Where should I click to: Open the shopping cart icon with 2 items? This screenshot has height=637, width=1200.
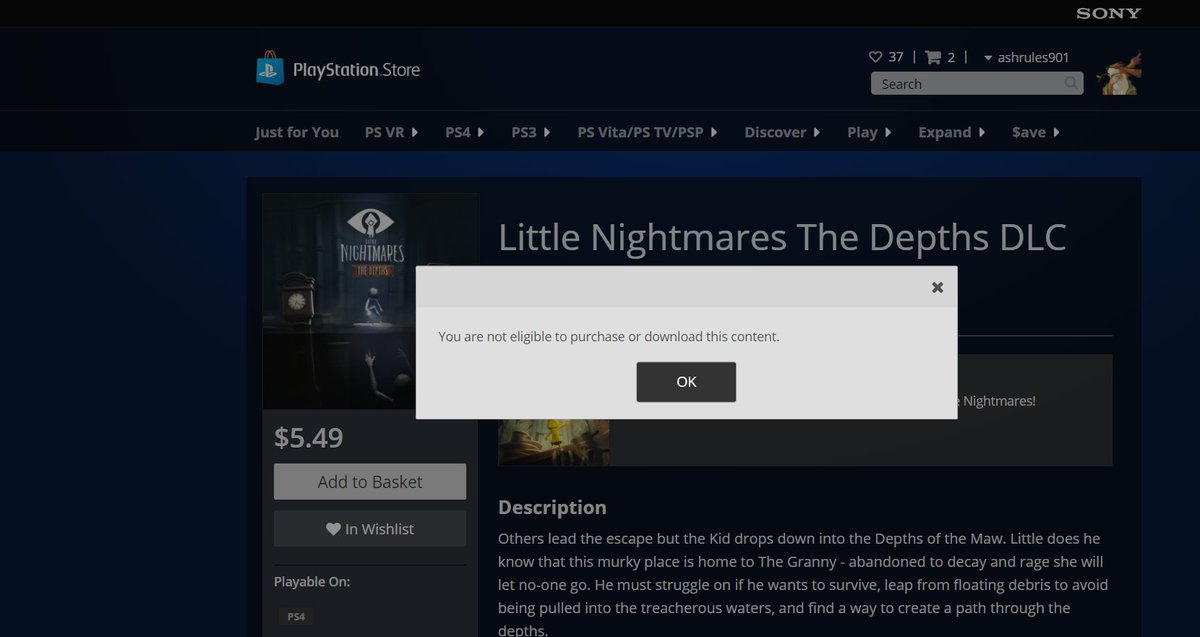[x=933, y=57]
